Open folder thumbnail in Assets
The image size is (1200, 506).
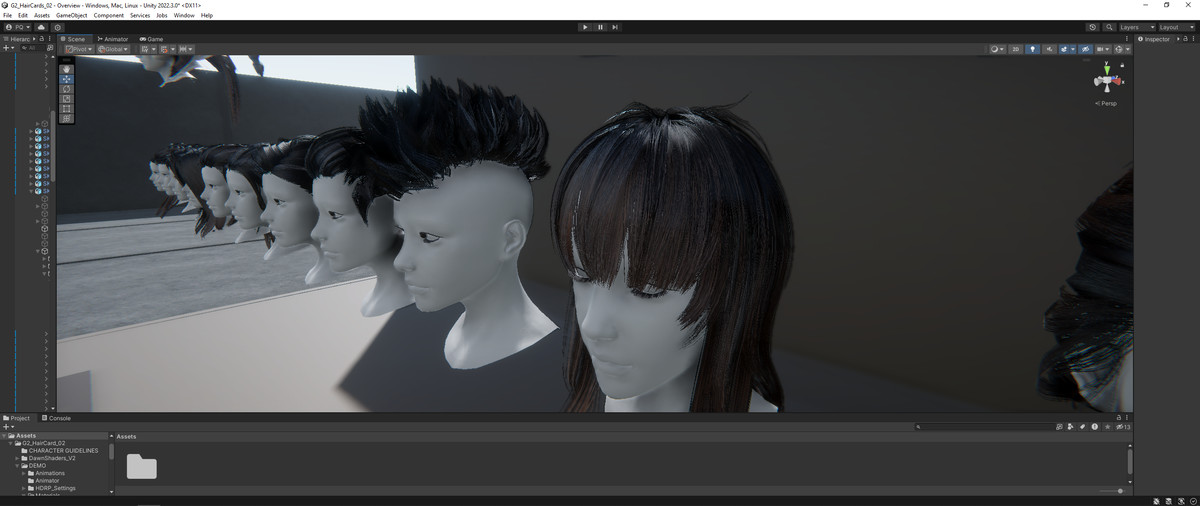[x=141, y=467]
